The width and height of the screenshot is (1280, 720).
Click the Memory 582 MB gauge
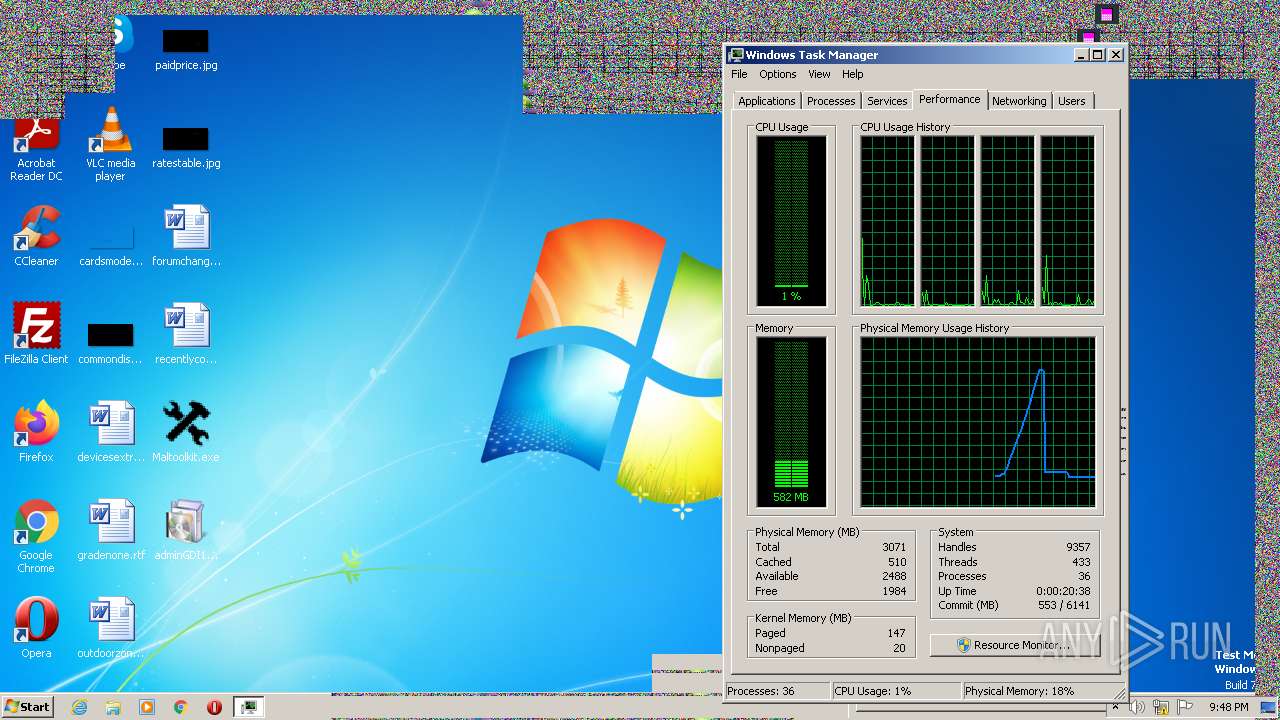791,422
